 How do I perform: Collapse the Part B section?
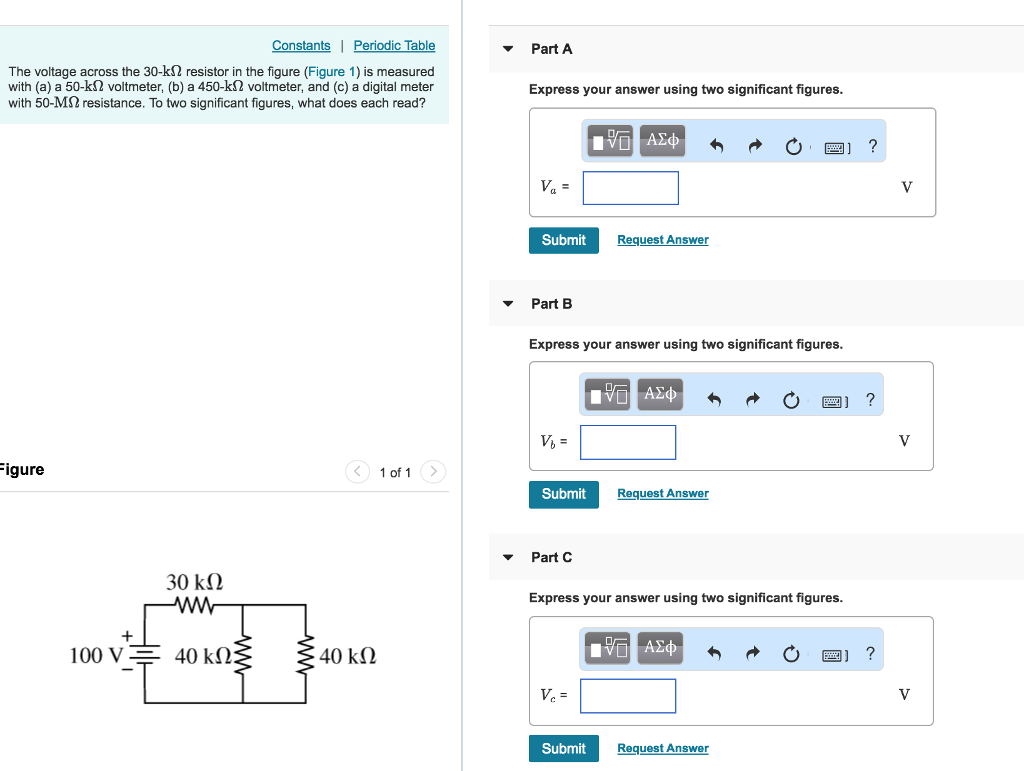coord(507,303)
